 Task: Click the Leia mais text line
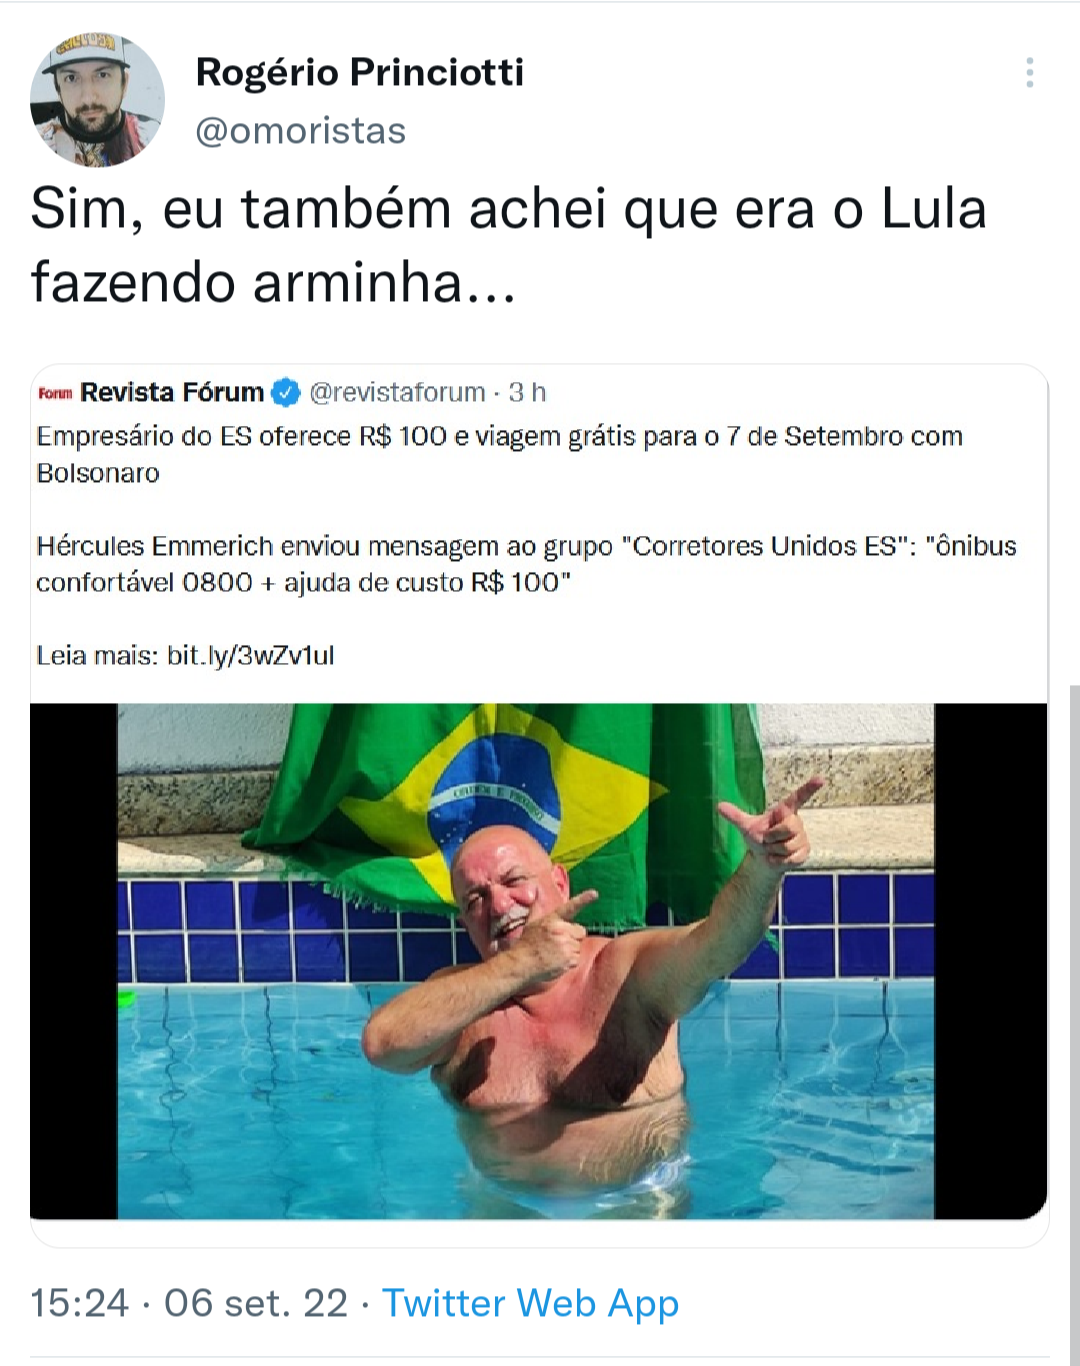[186, 656]
